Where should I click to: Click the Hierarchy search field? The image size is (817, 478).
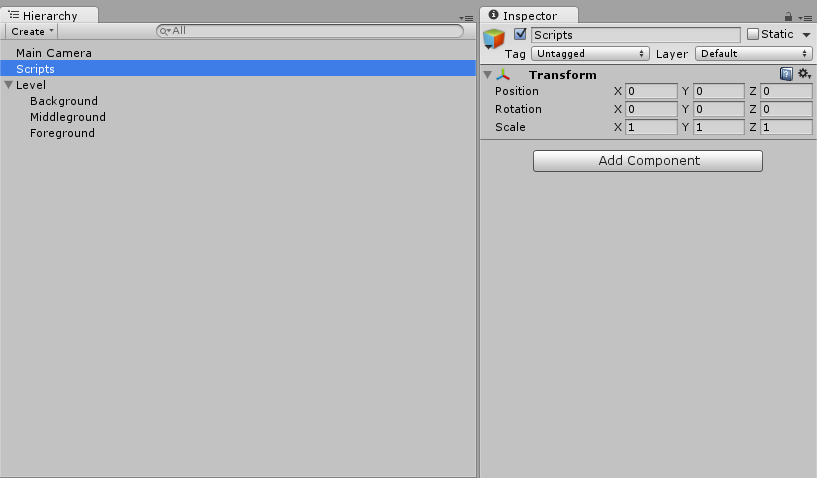(x=310, y=31)
